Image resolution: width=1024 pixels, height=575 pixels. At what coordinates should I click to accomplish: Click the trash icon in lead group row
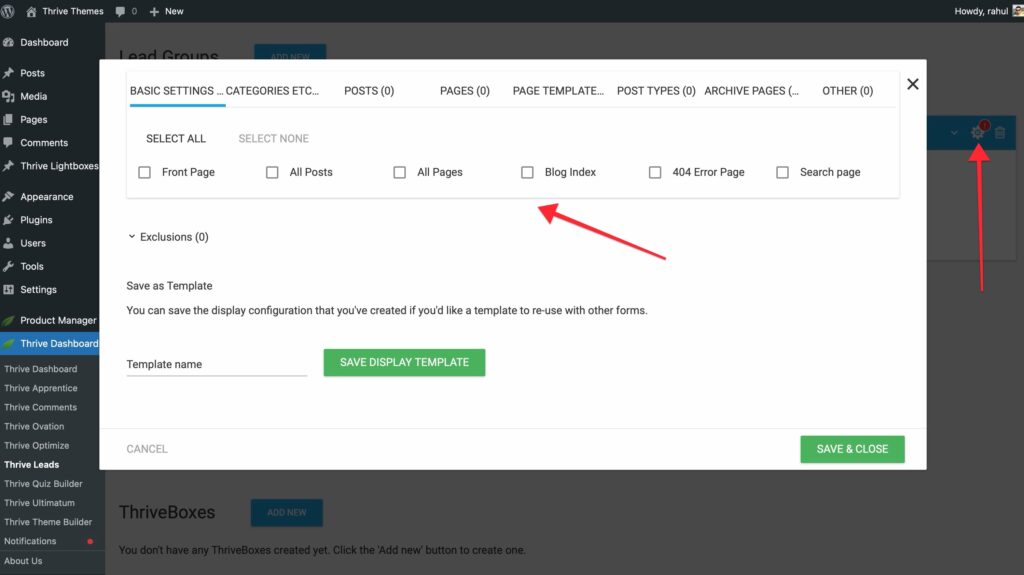coord(999,133)
